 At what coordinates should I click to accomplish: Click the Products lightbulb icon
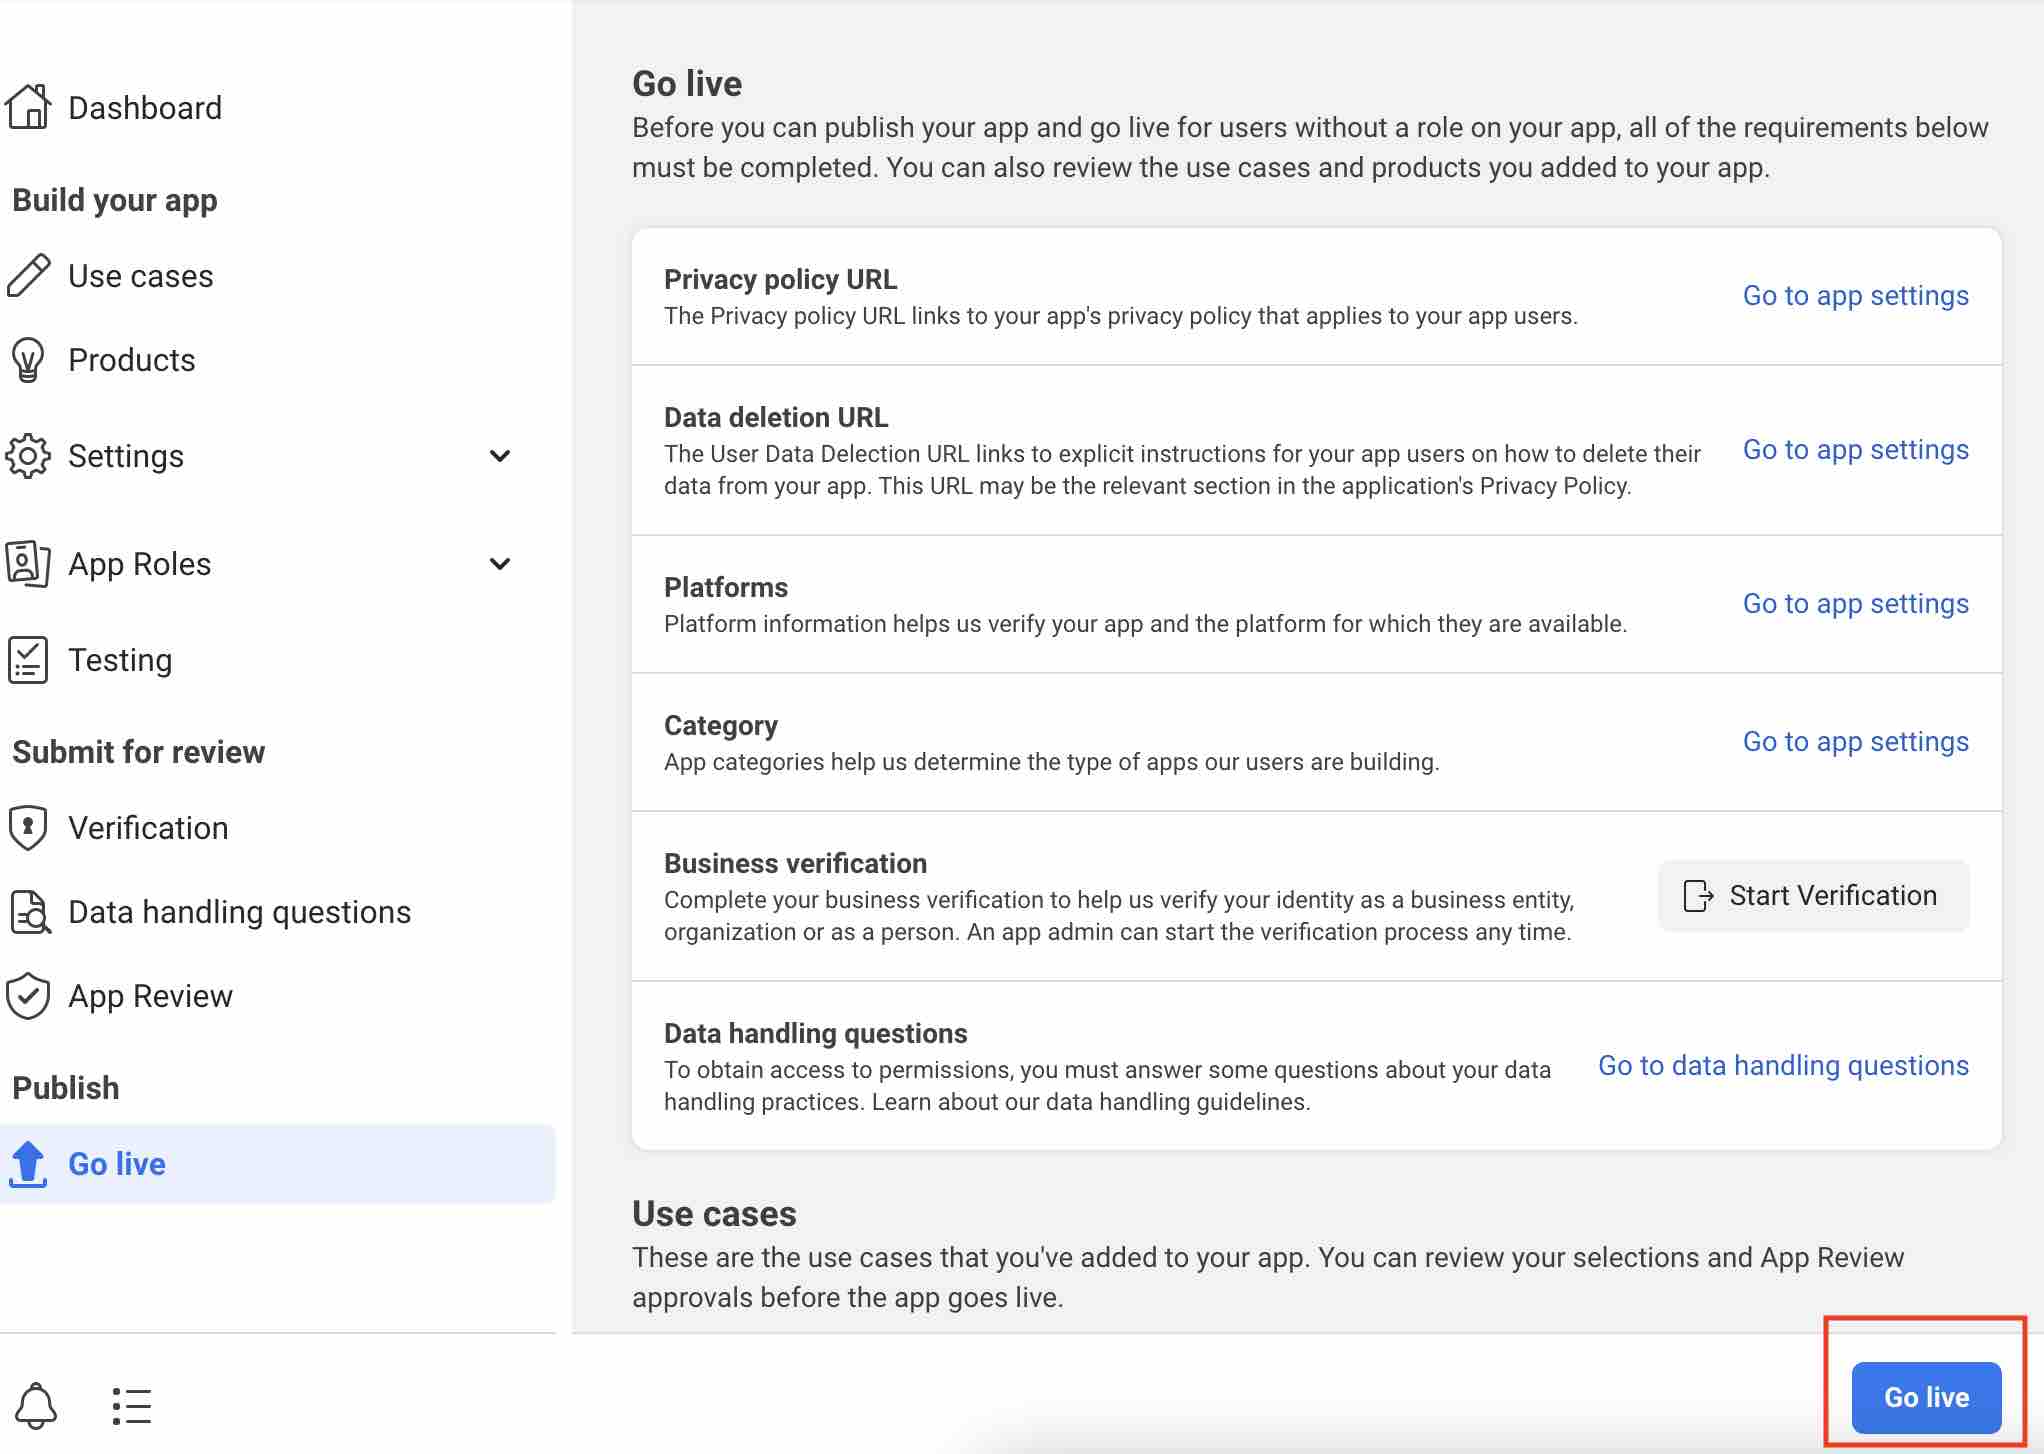pyautogui.click(x=28, y=360)
